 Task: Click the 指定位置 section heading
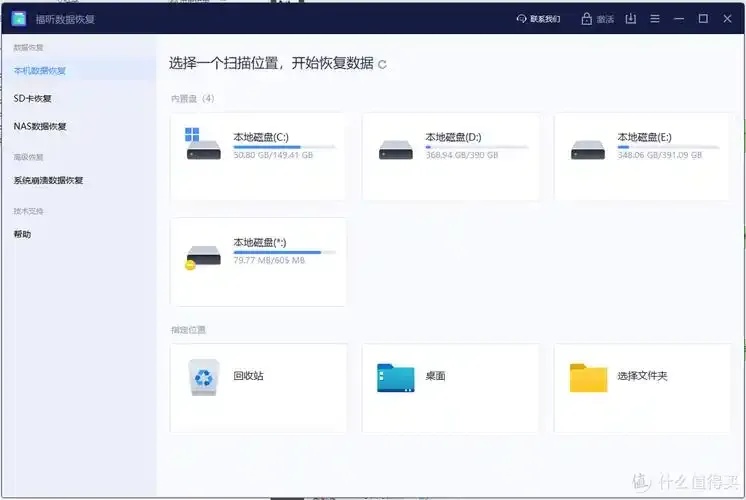(188, 330)
